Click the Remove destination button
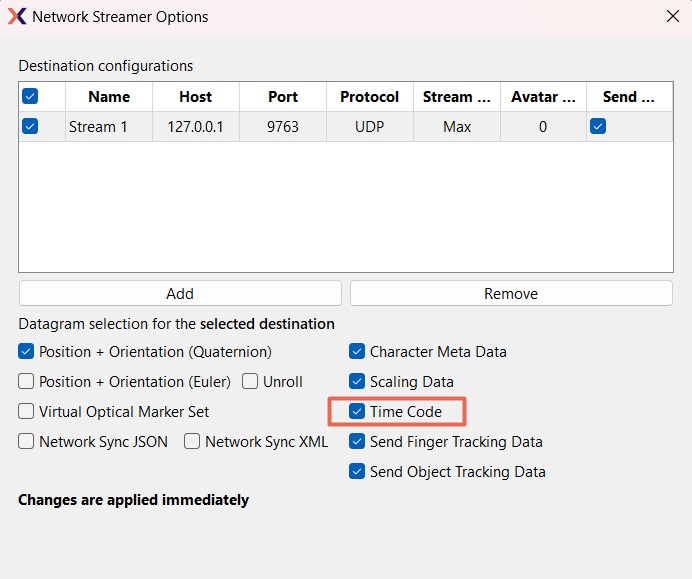692x579 pixels. click(511, 293)
